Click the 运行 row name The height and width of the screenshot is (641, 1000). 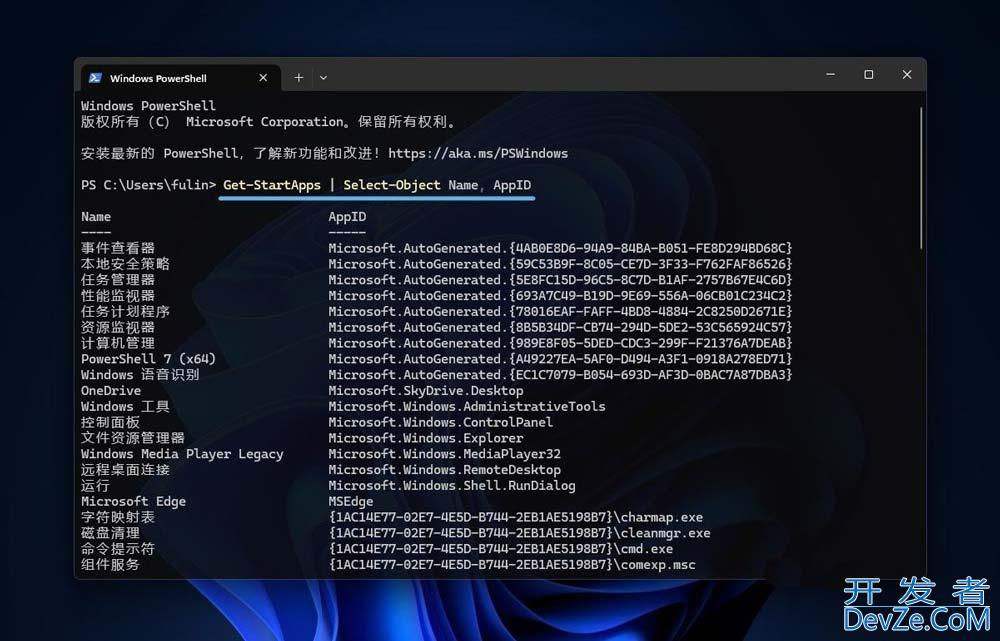coord(96,486)
